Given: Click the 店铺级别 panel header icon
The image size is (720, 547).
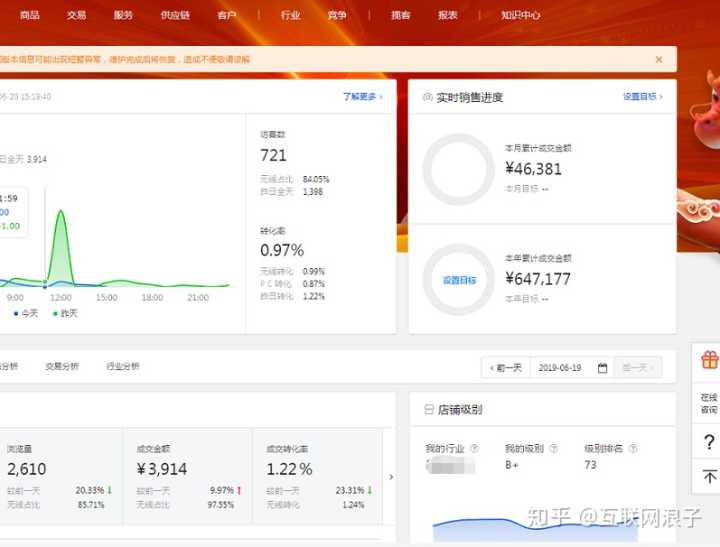Looking at the screenshot, I should tap(429, 410).
